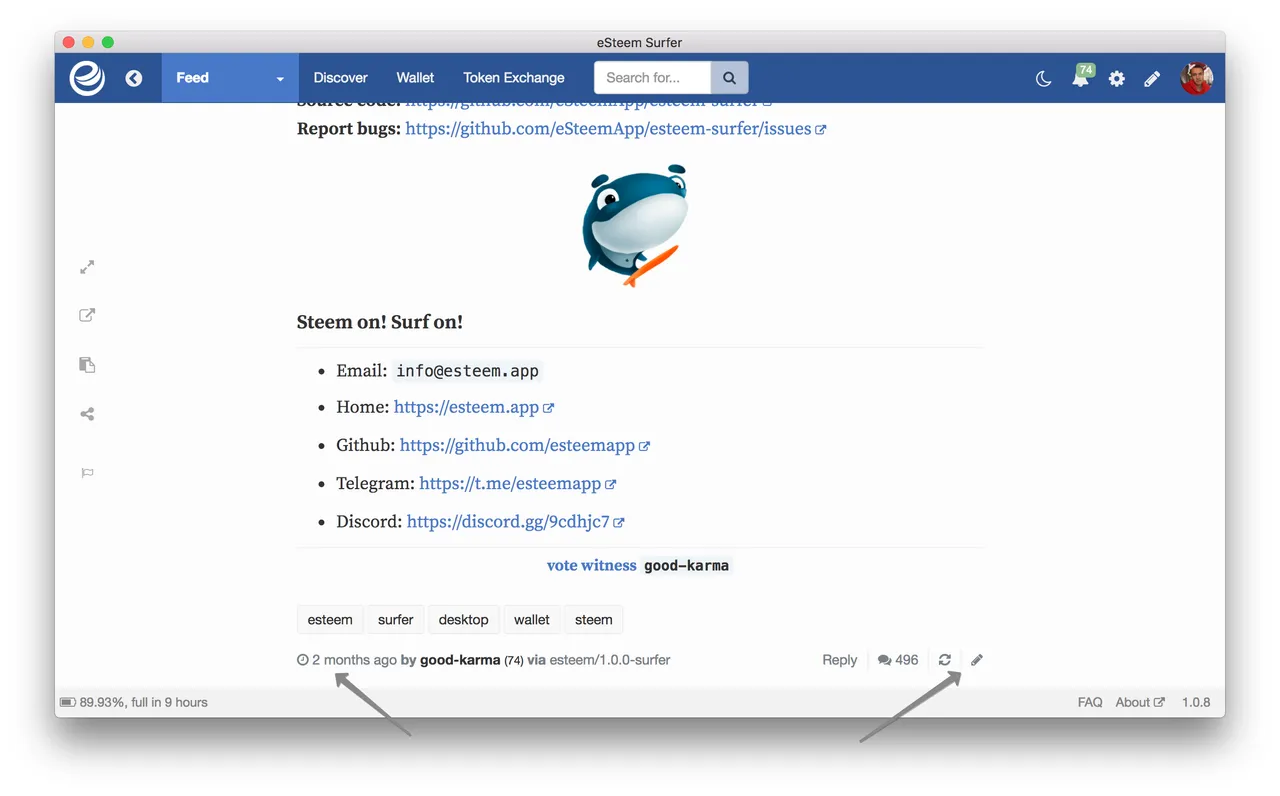The height and width of the screenshot is (796, 1280).
Task: Select the esteem tag
Action: point(330,620)
